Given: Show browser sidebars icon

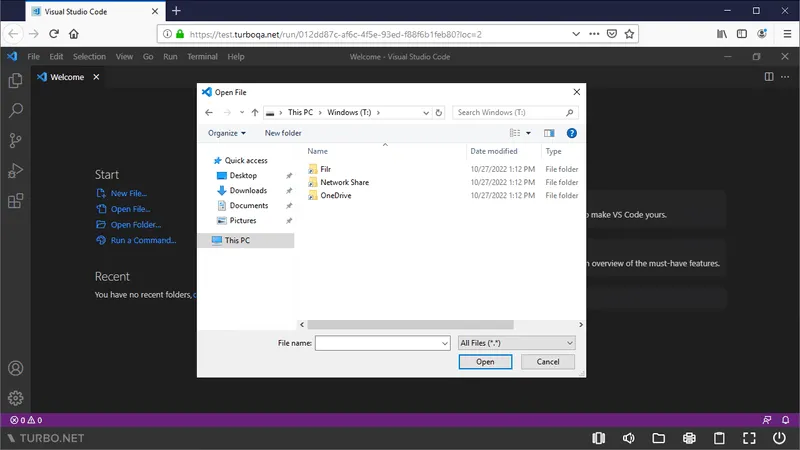Looking at the screenshot, I should (x=742, y=34).
